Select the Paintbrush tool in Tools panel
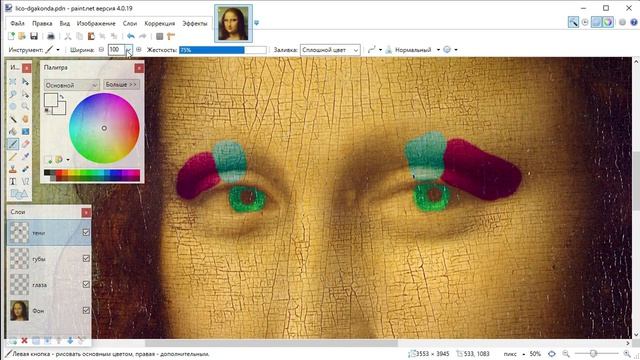 point(13,144)
